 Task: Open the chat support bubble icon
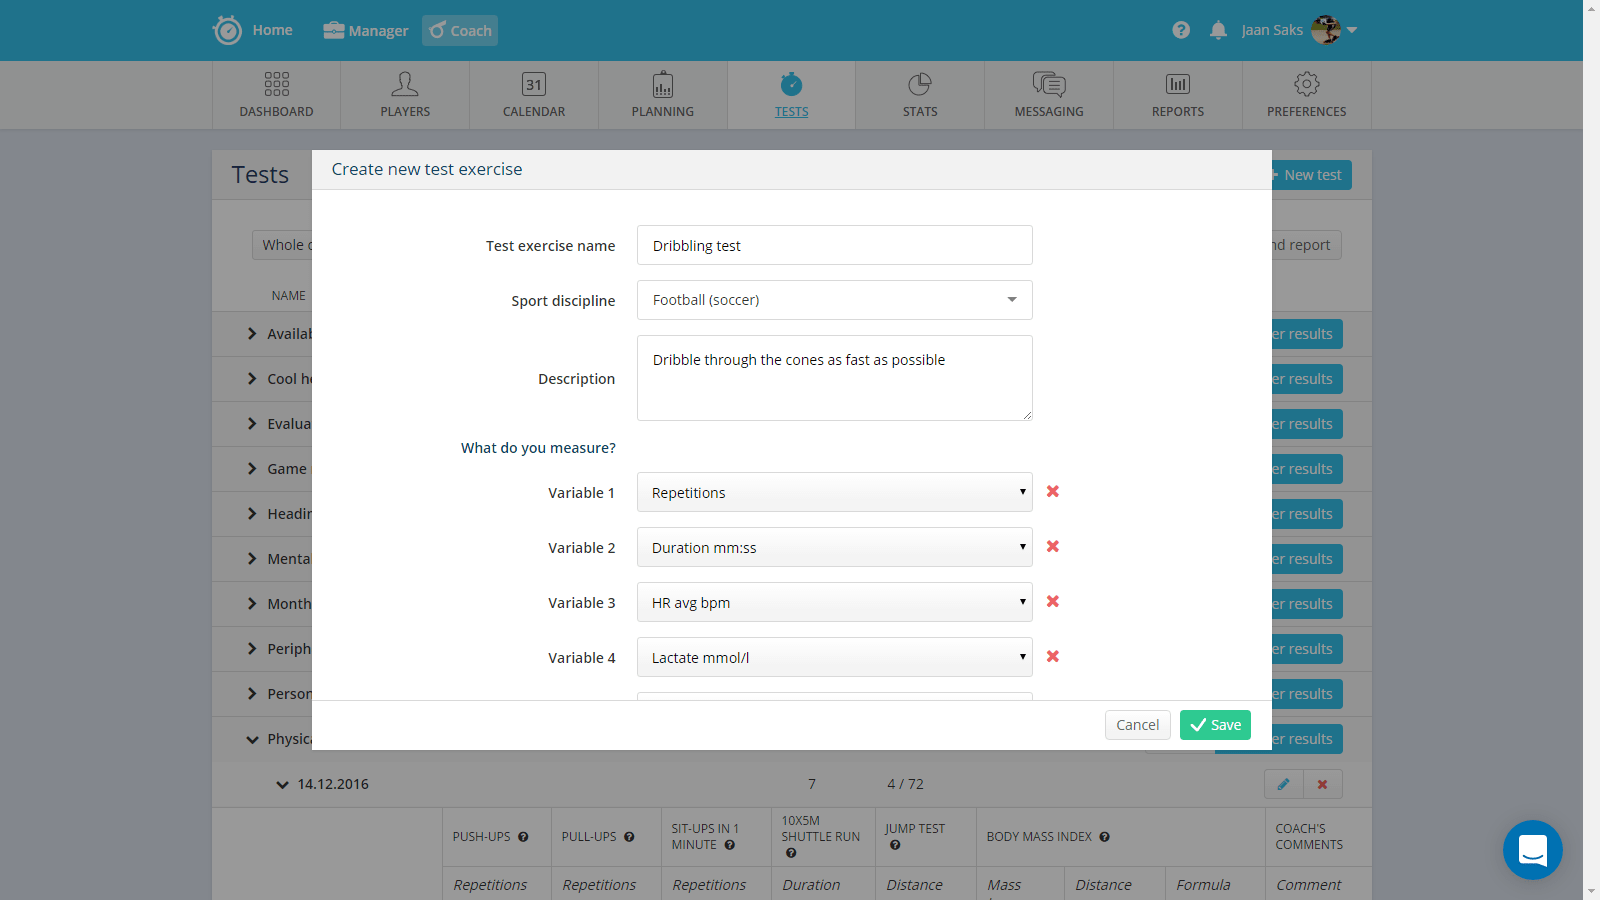pyautogui.click(x=1532, y=850)
